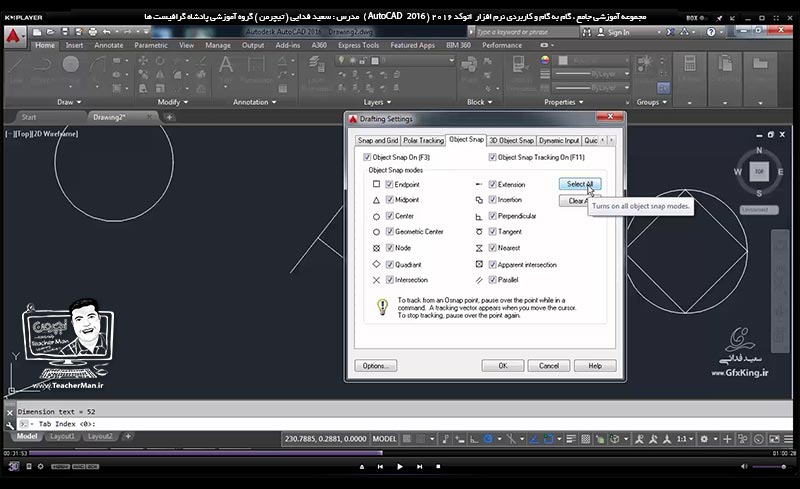
Task: Click the Undo arrow icon
Action: click(107, 32)
